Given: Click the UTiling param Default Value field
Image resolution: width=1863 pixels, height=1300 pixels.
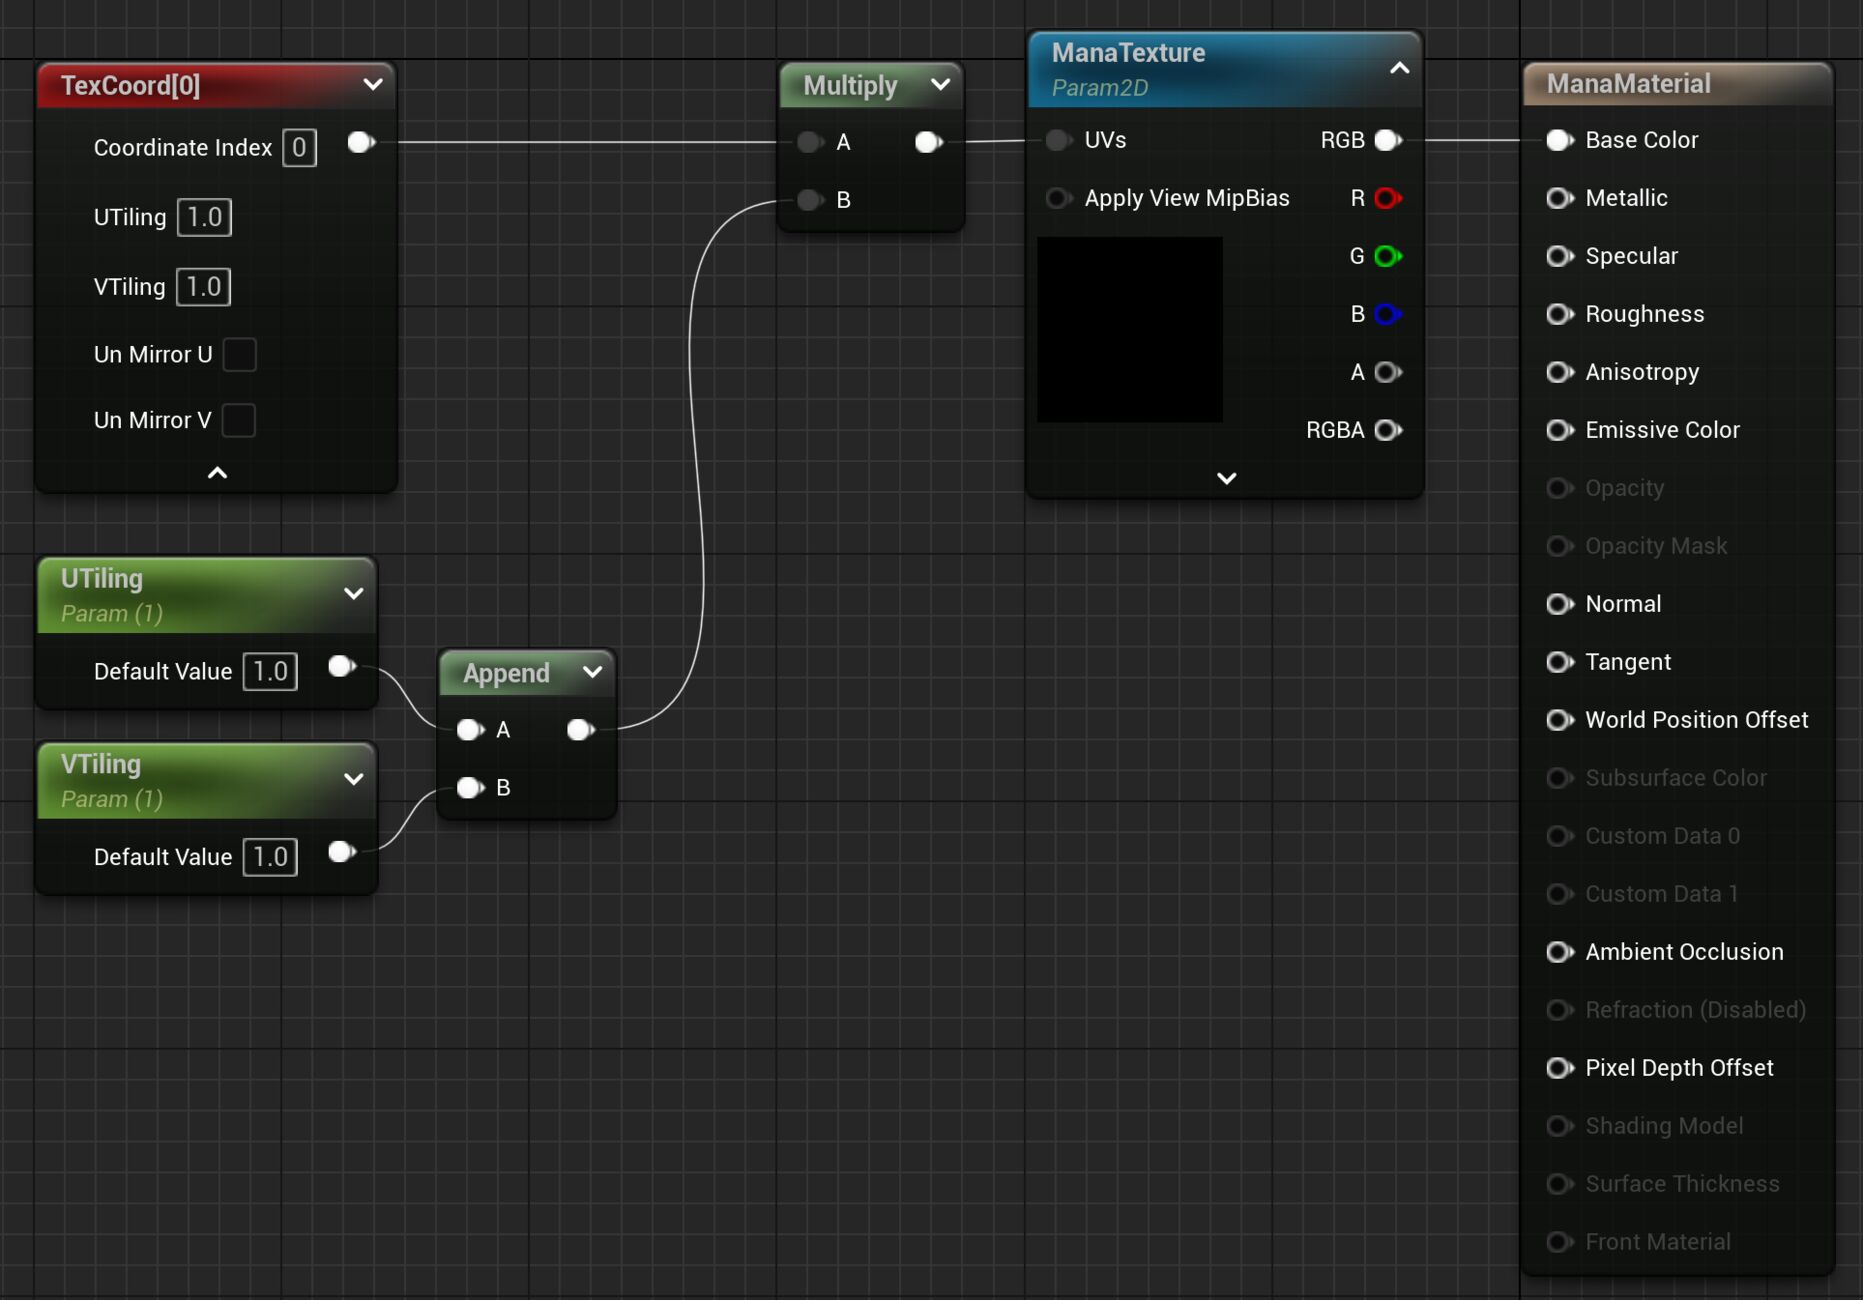Looking at the screenshot, I should [x=270, y=671].
